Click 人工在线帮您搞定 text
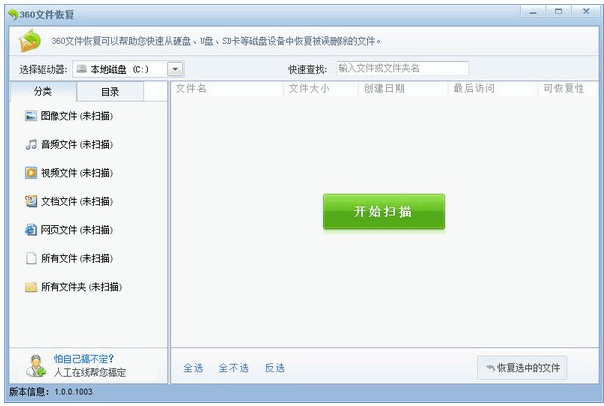 coord(90,372)
